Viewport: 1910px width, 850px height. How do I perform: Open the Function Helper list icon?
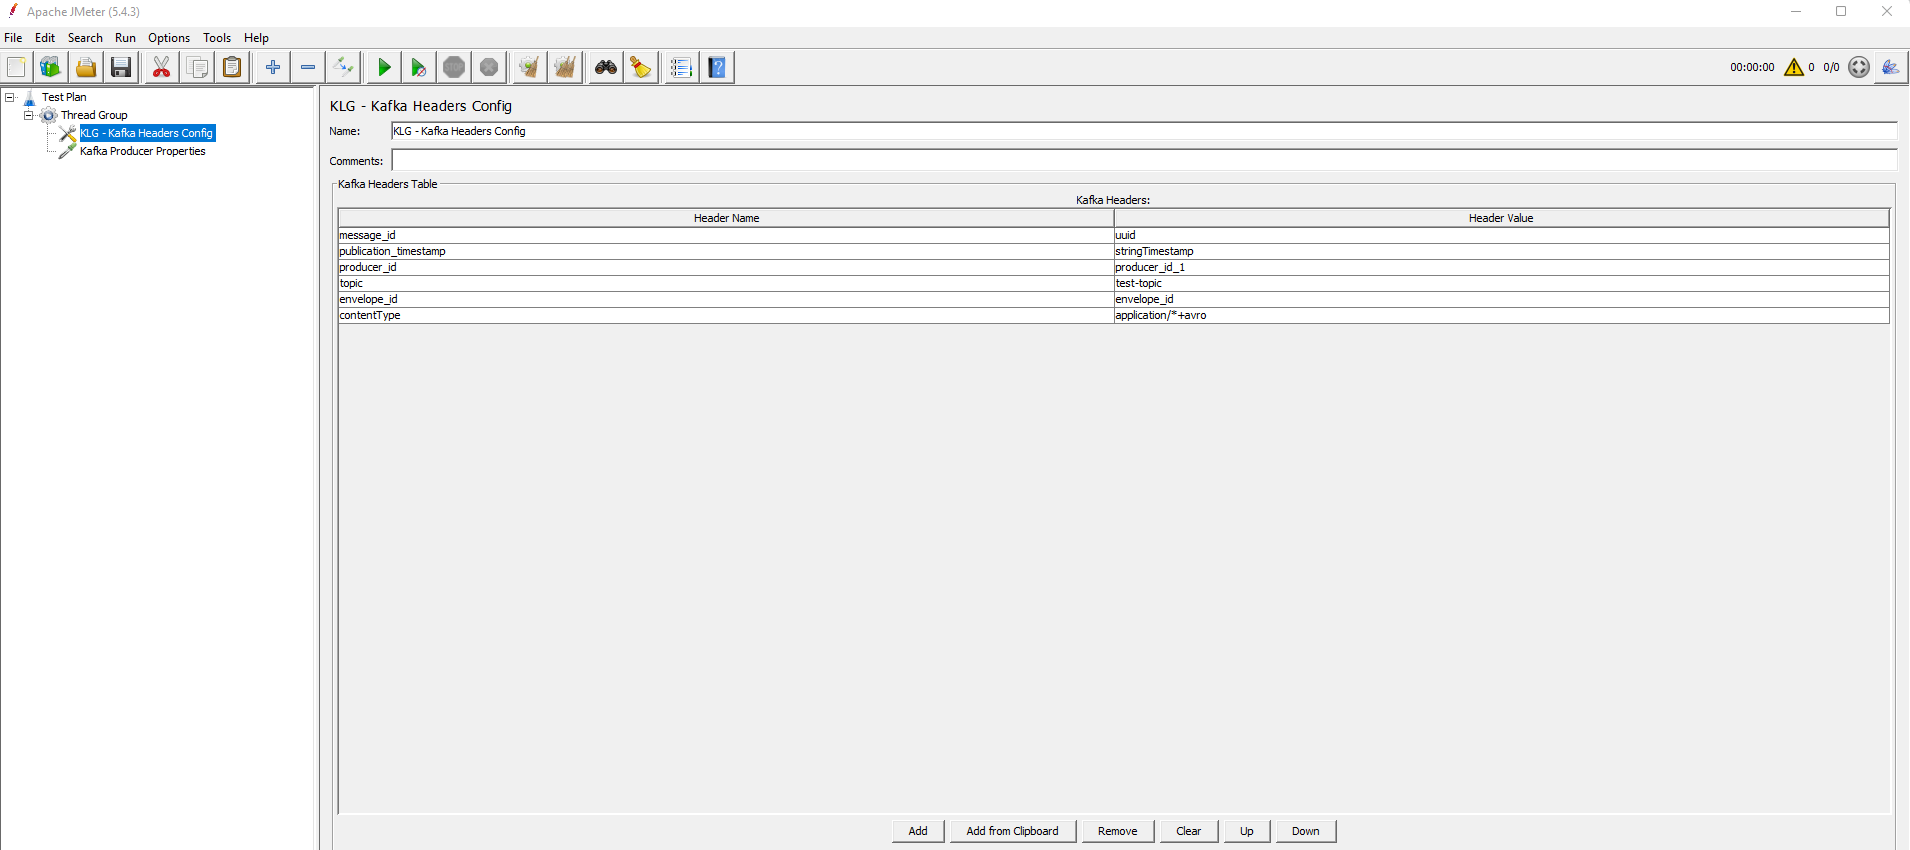[x=681, y=67]
